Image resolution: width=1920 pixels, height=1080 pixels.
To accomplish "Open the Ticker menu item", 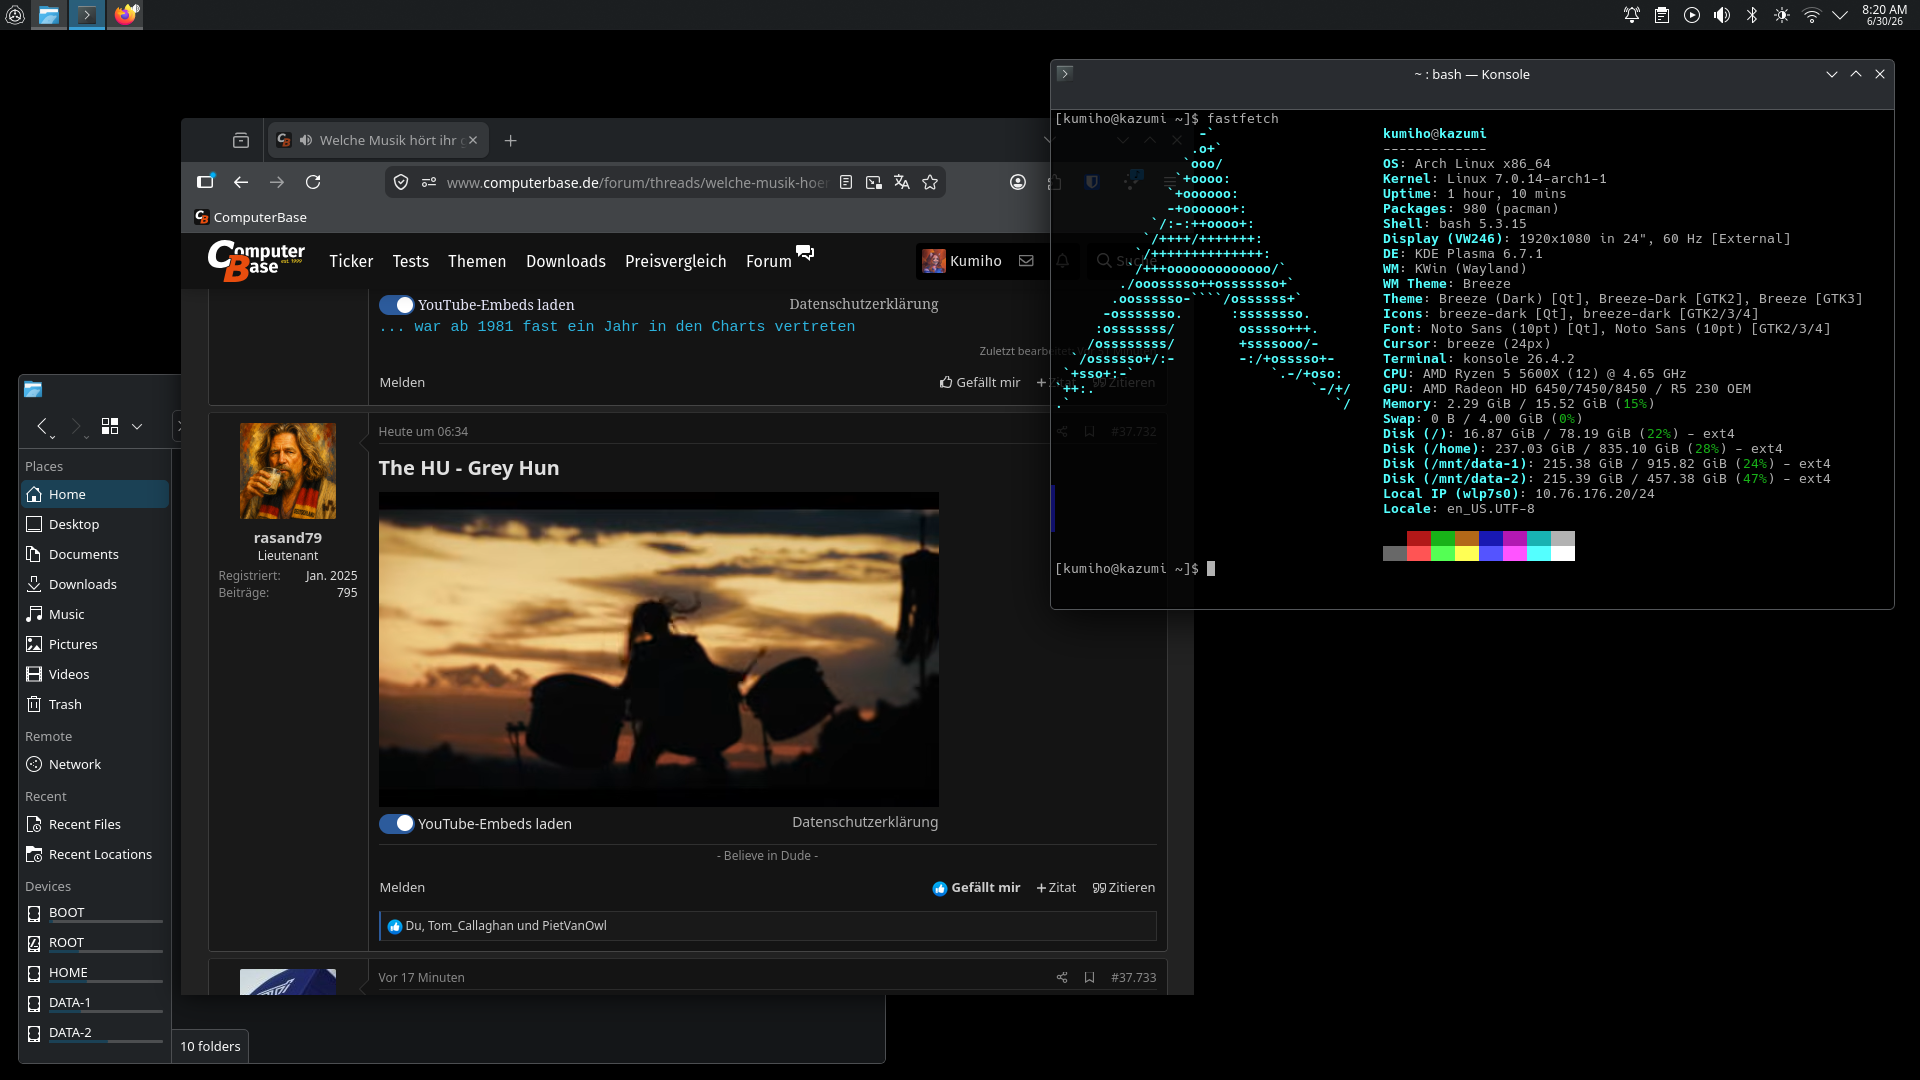I will (x=351, y=261).
